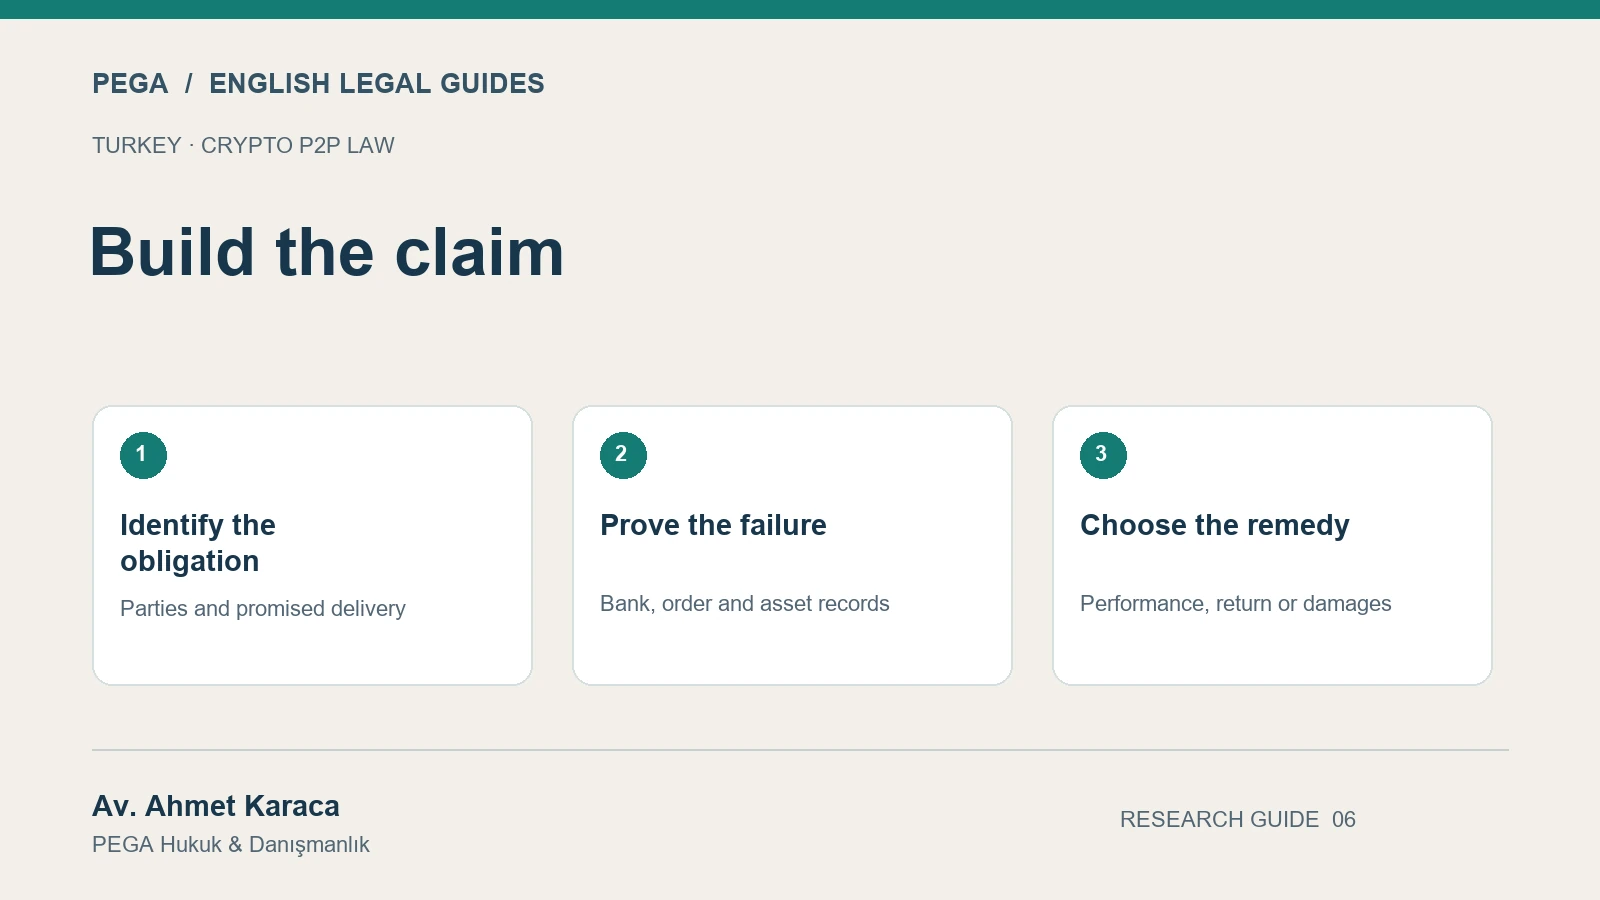Image resolution: width=1600 pixels, height=900 pixels.
Task: Click 'Parties and promised delivery' text
Action: tap(263, 608)
